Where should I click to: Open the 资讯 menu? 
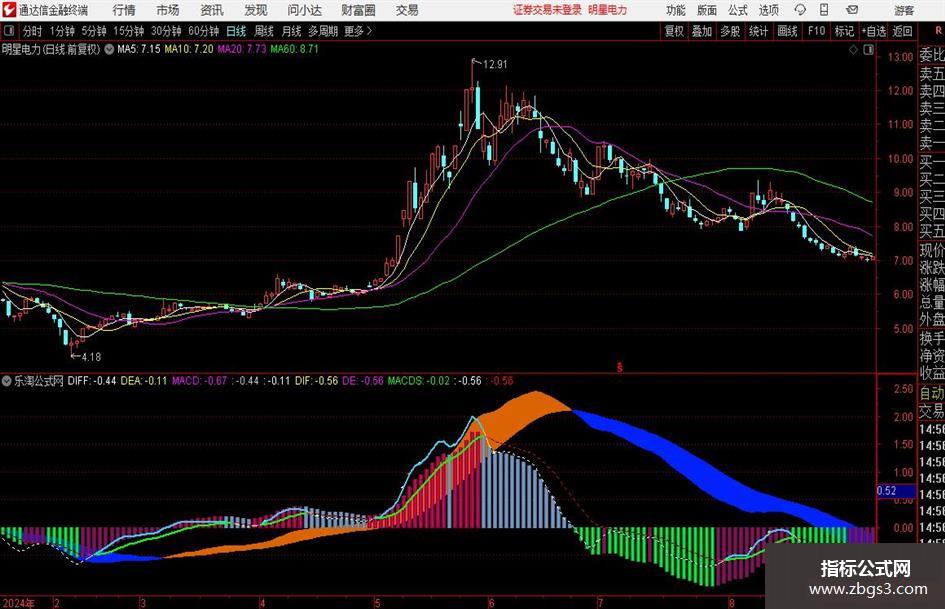tap(212, 10)
